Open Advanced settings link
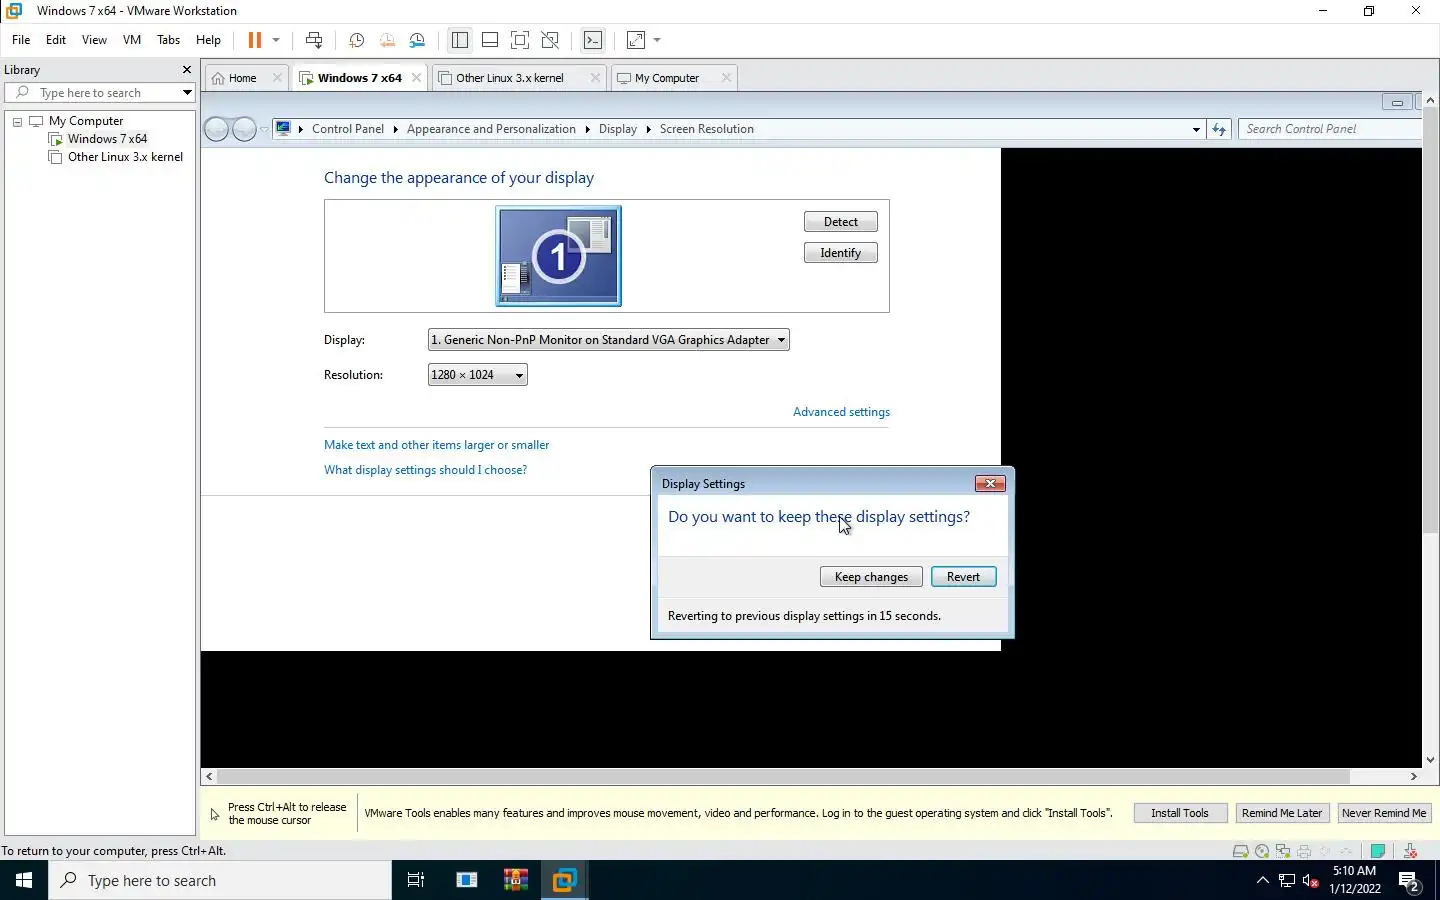Viewport: 1440px width, 900px height. 841,412
